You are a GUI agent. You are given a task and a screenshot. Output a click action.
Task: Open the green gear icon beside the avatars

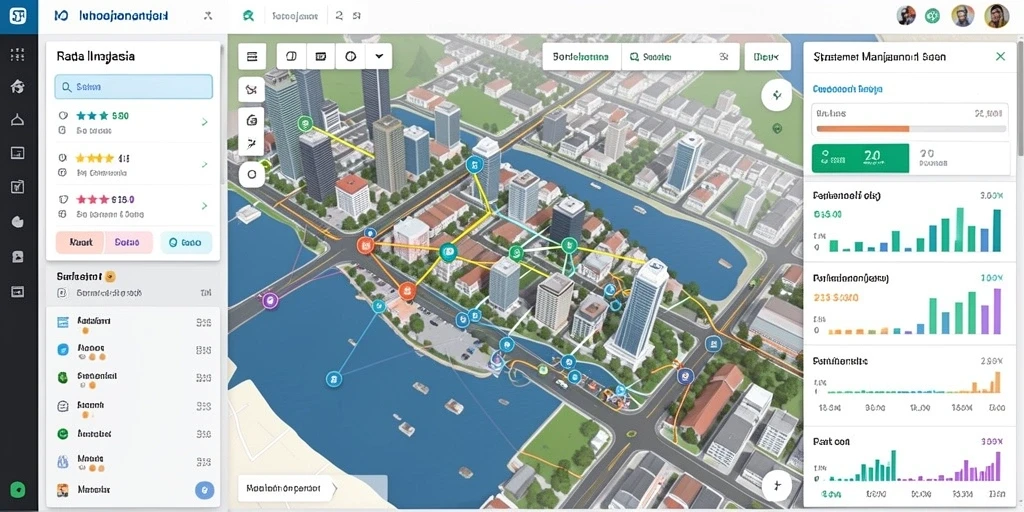click(933, 16)
